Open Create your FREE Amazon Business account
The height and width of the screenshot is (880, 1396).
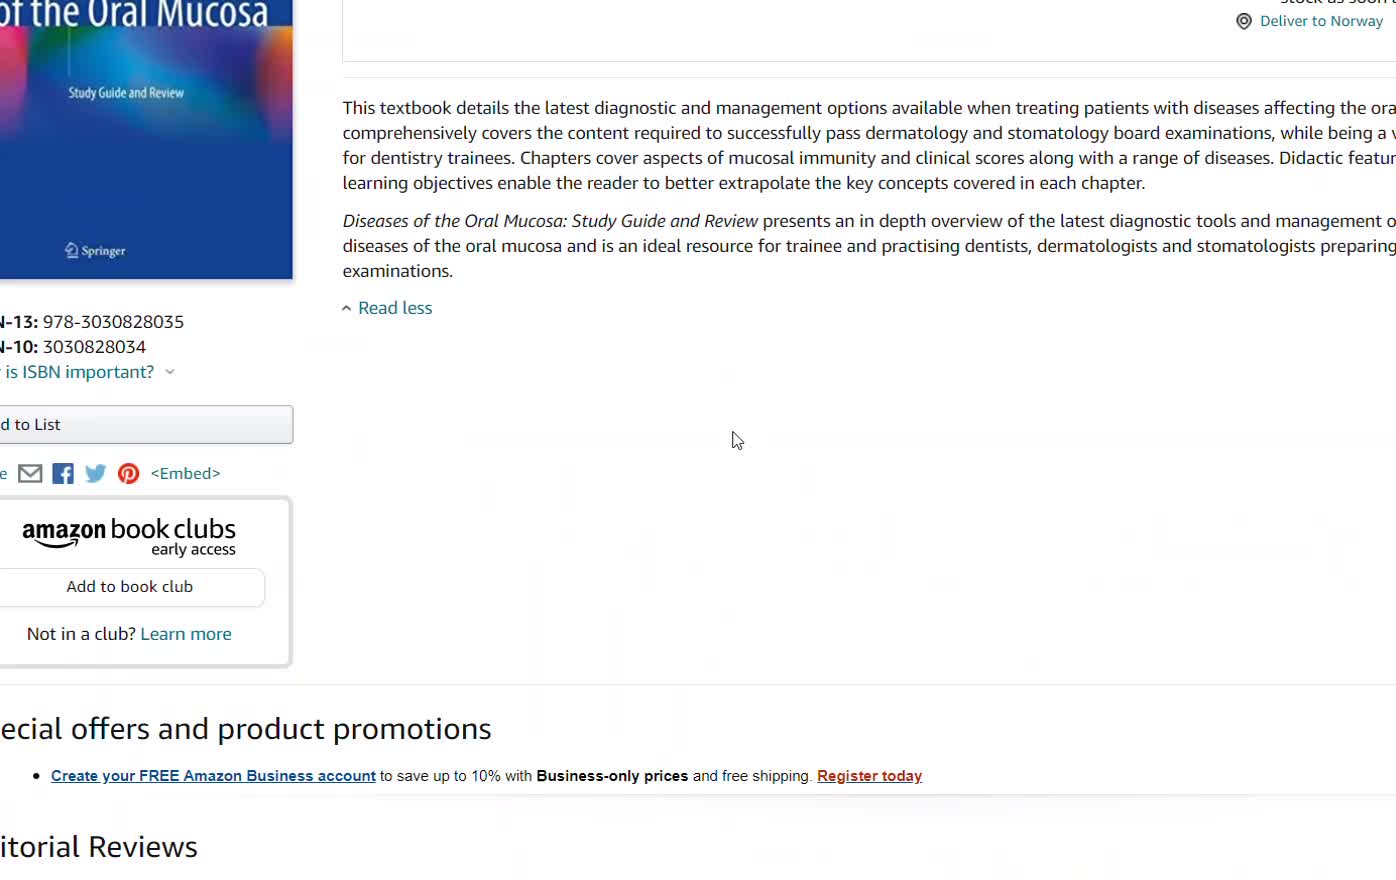click(x=213, y=776)
